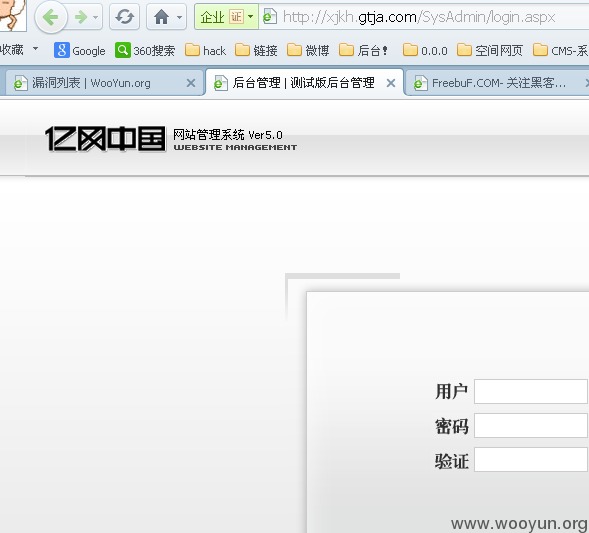Click the 验证 captcha input field
The width and height of the screenshot is (589, 533).
pyautogui.click(x=531, y=459)
